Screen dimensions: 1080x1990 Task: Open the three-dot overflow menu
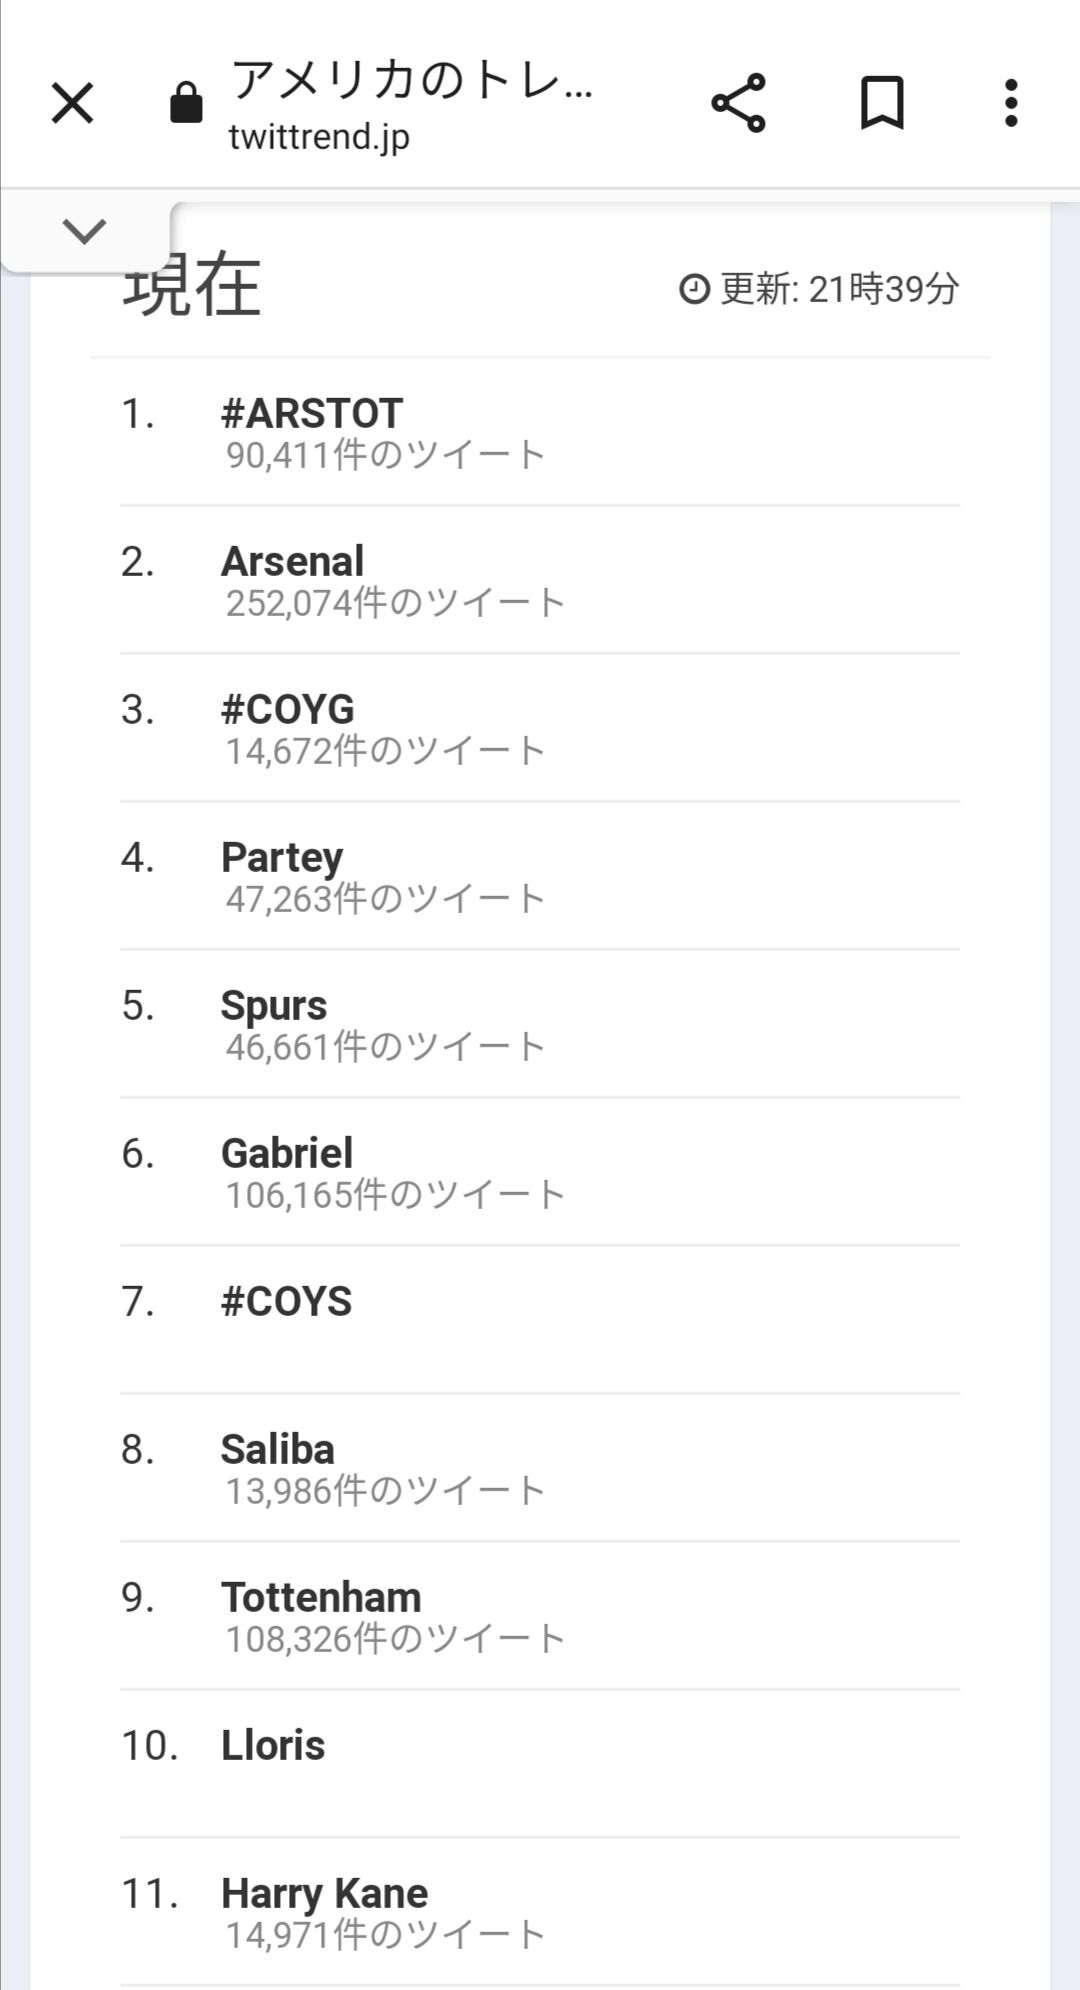[x=1011, y=103]
